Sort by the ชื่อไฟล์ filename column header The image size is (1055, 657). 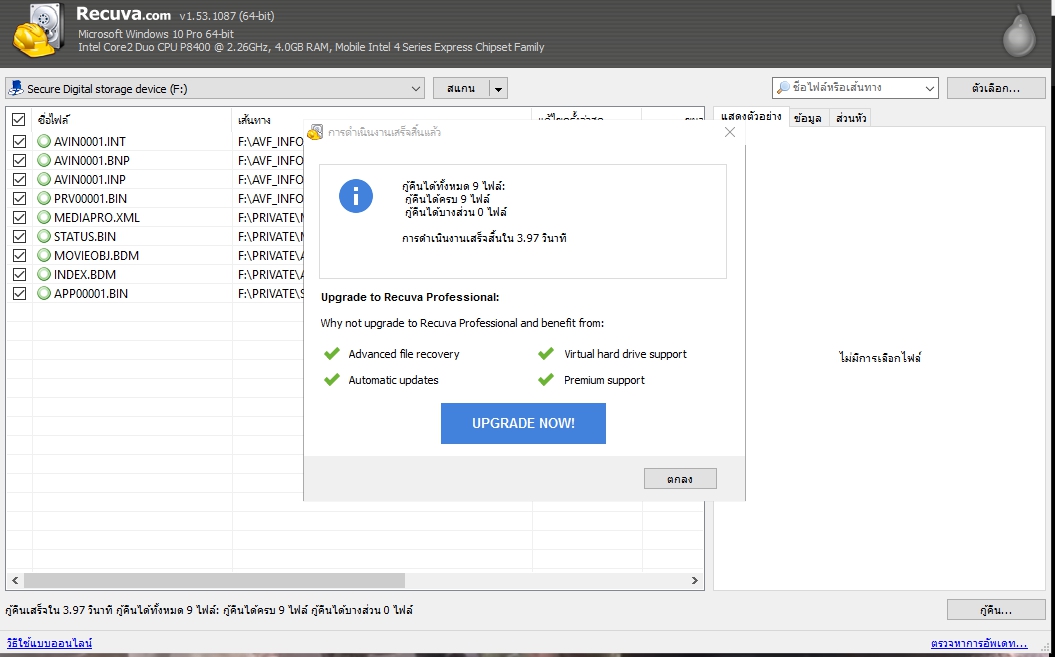coord(132,120)
